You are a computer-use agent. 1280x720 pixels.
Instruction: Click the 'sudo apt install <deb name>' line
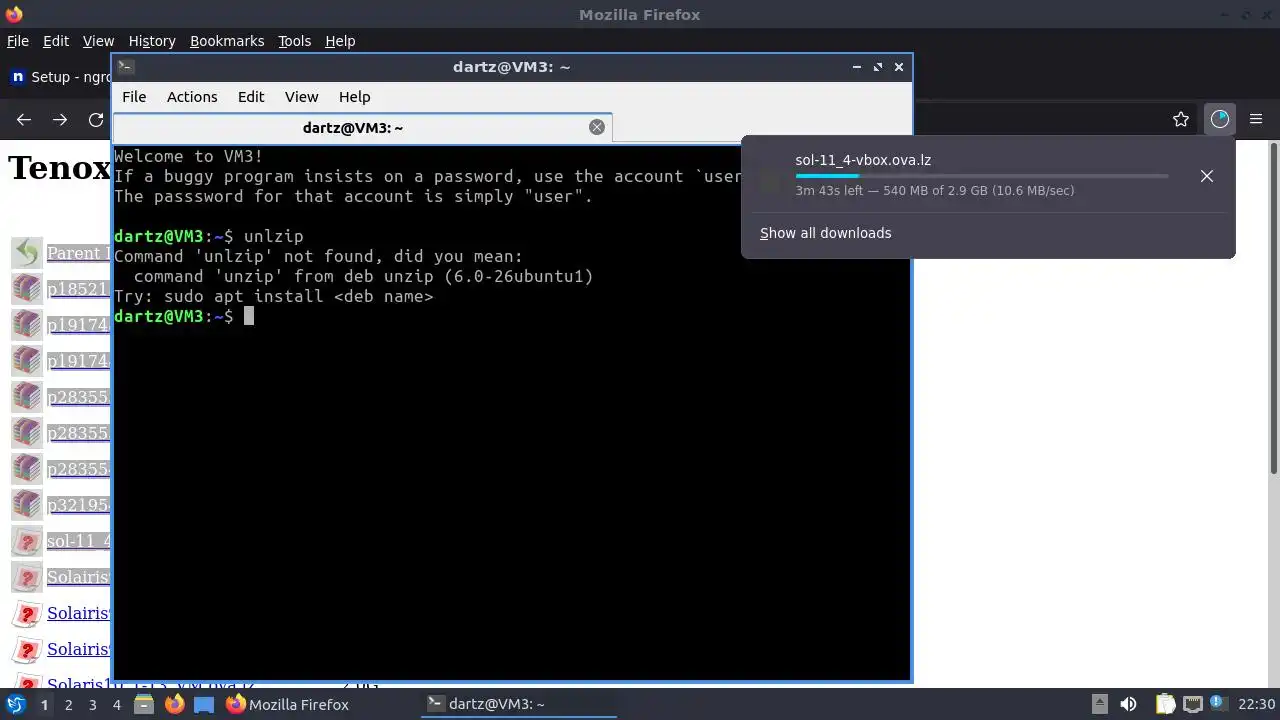click(x=273, y=296)
